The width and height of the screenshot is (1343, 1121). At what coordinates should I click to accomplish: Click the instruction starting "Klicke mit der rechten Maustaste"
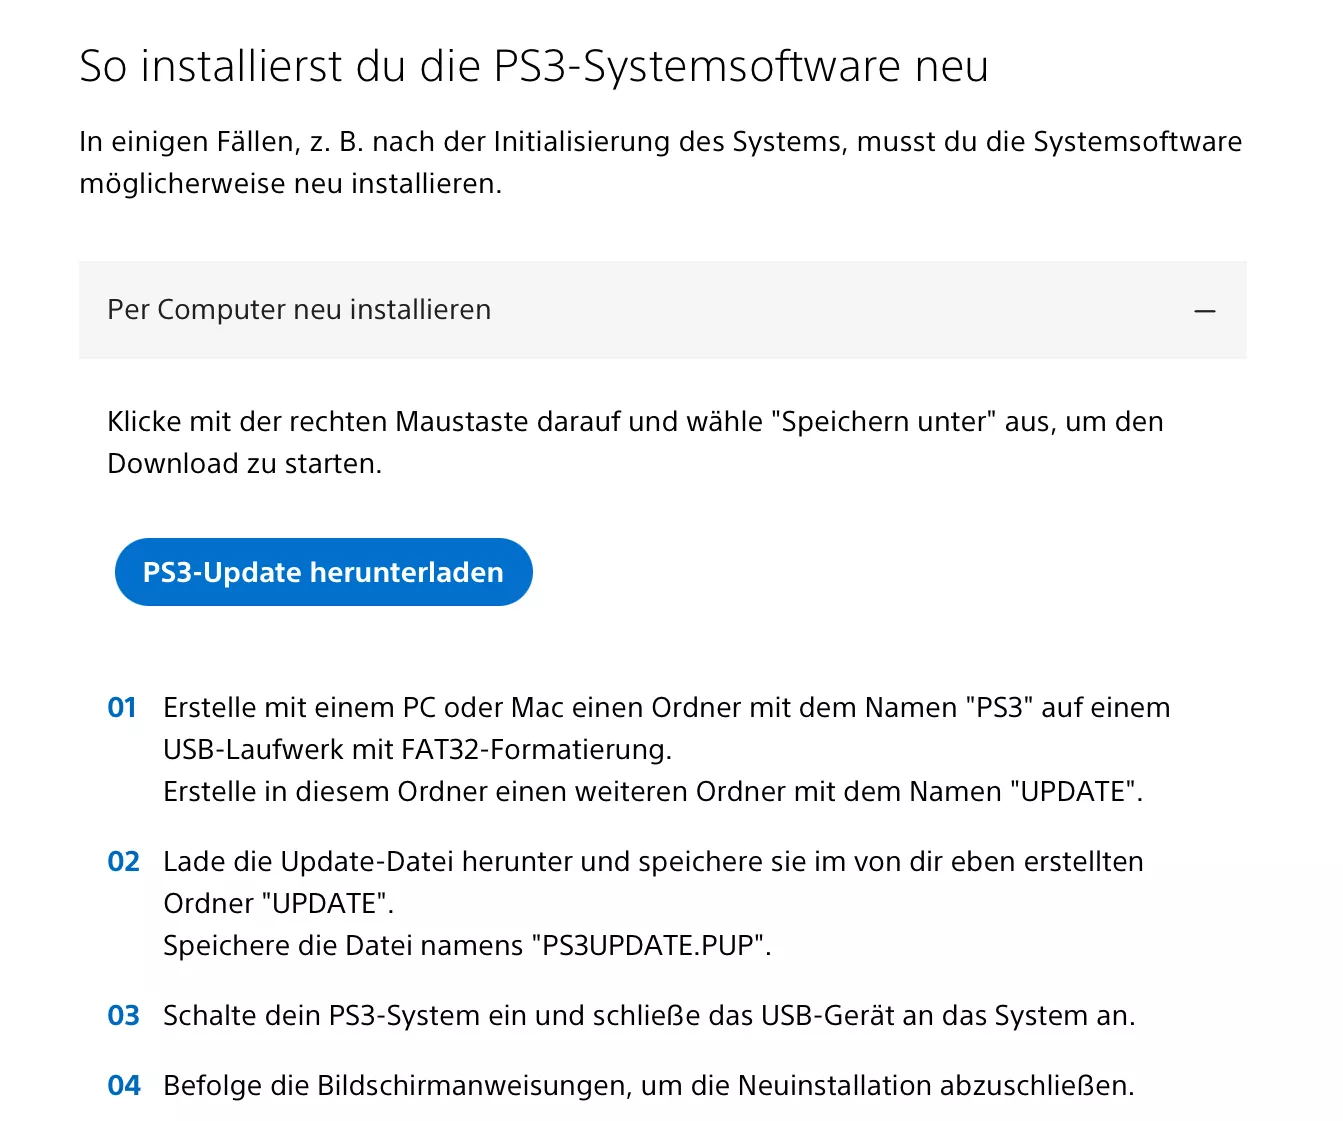point(635,442)
